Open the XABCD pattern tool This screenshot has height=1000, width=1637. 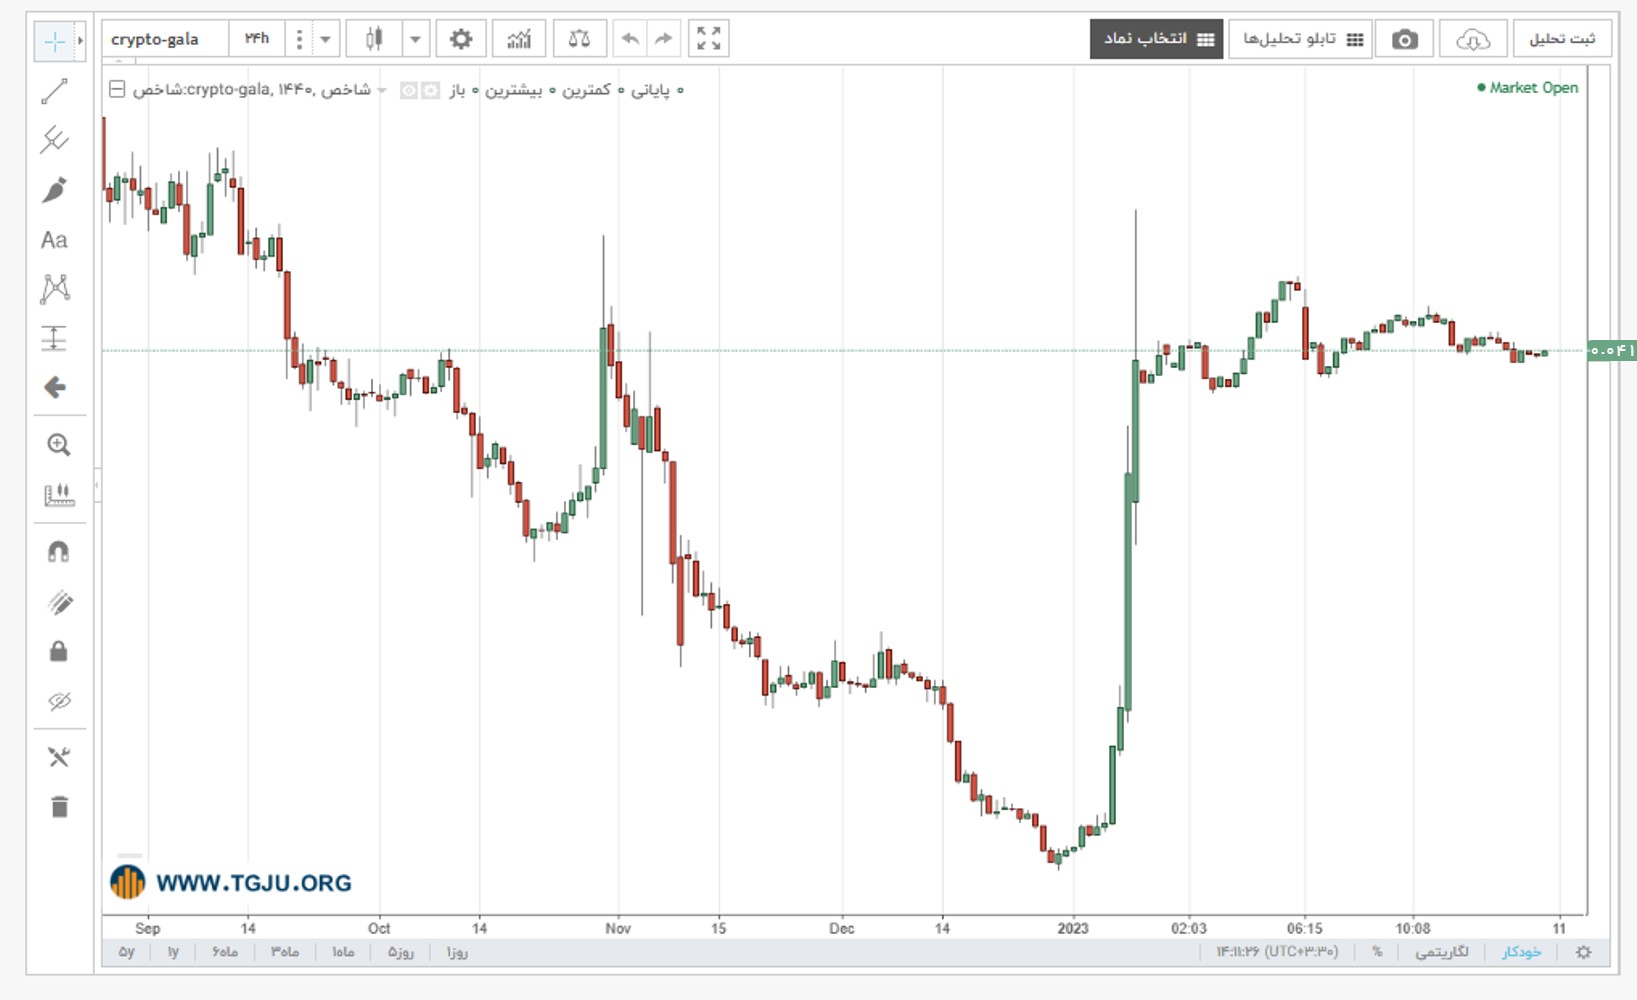pyautogui.click(x=54, y=289)
